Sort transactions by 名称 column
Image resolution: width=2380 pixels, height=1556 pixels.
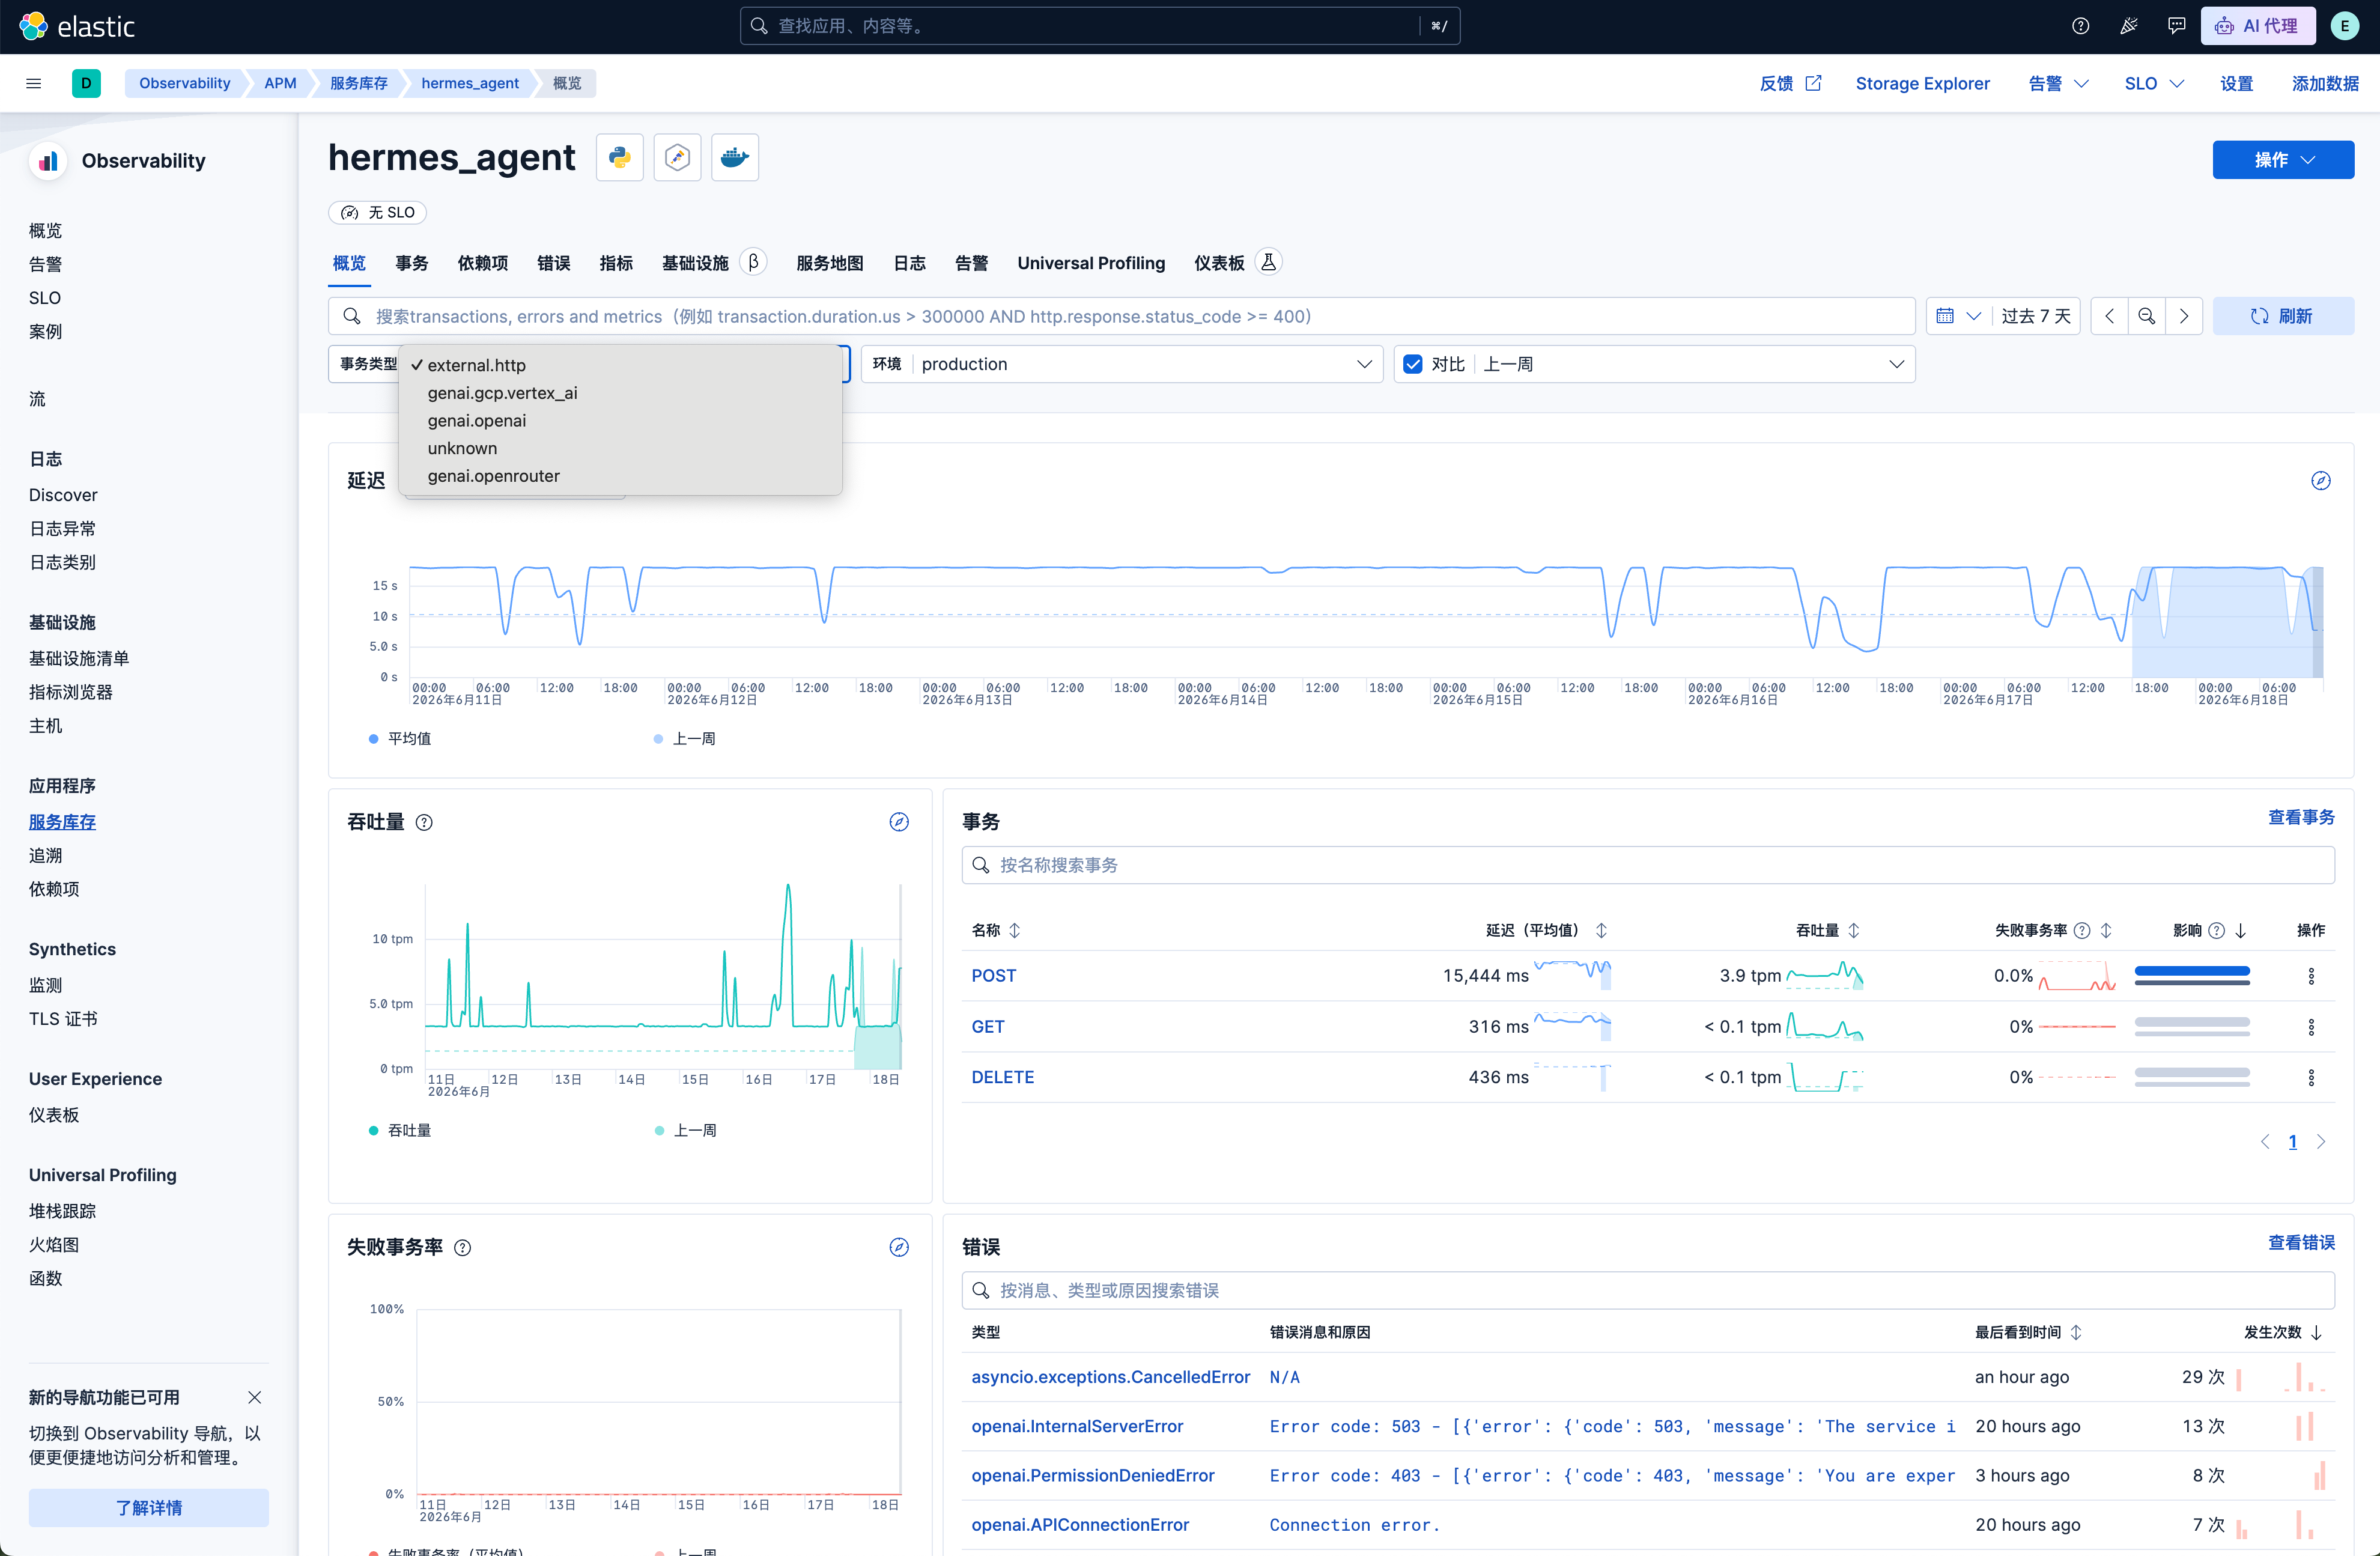[996, 930]
